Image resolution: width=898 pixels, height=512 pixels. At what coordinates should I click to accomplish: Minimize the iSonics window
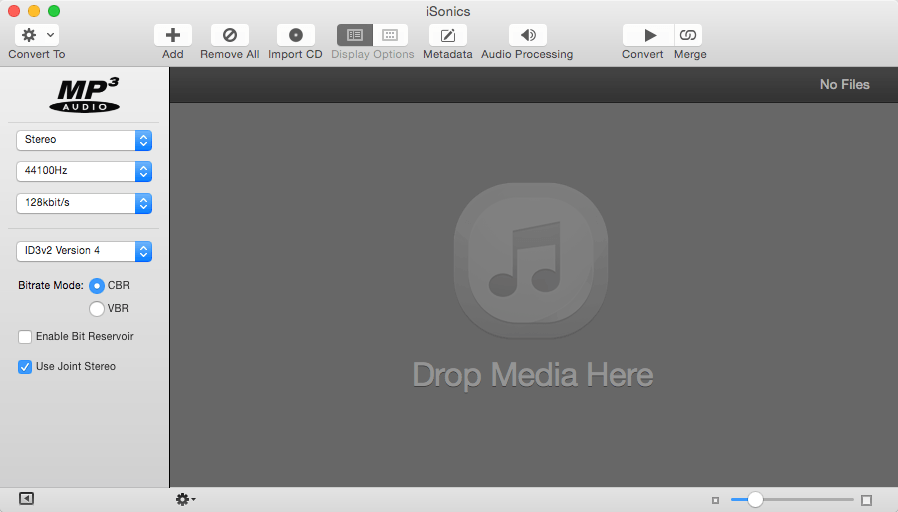(x=34, y=11)
